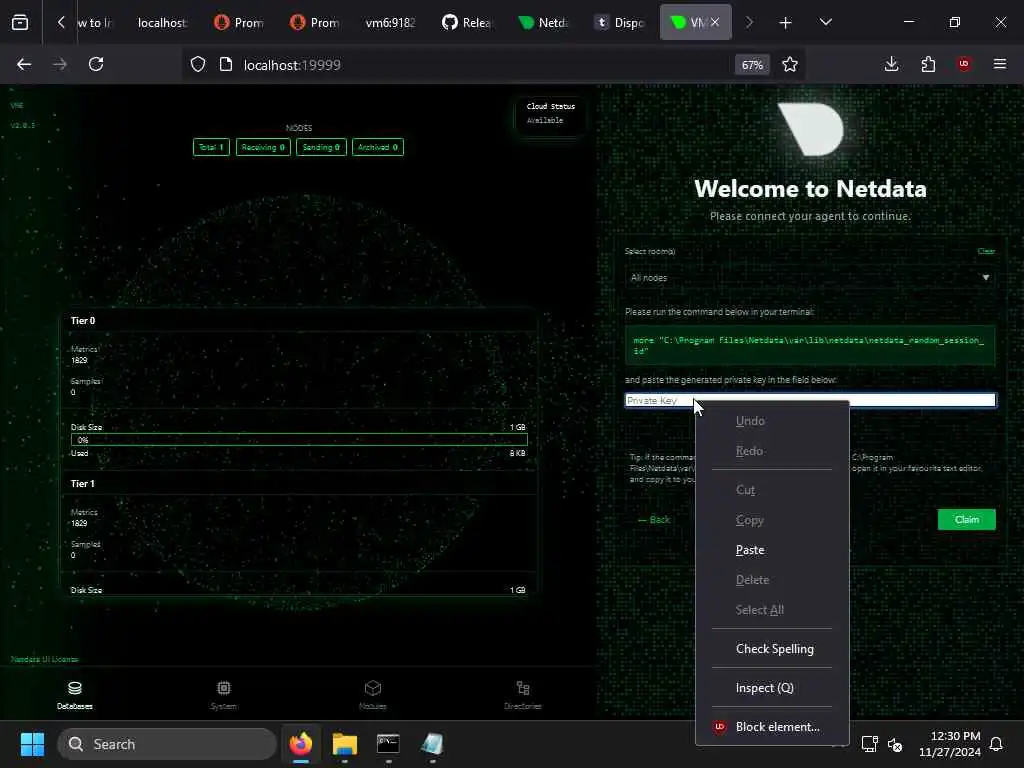Close the active VM tab
1024x768 pixels.
coord(715,22)
